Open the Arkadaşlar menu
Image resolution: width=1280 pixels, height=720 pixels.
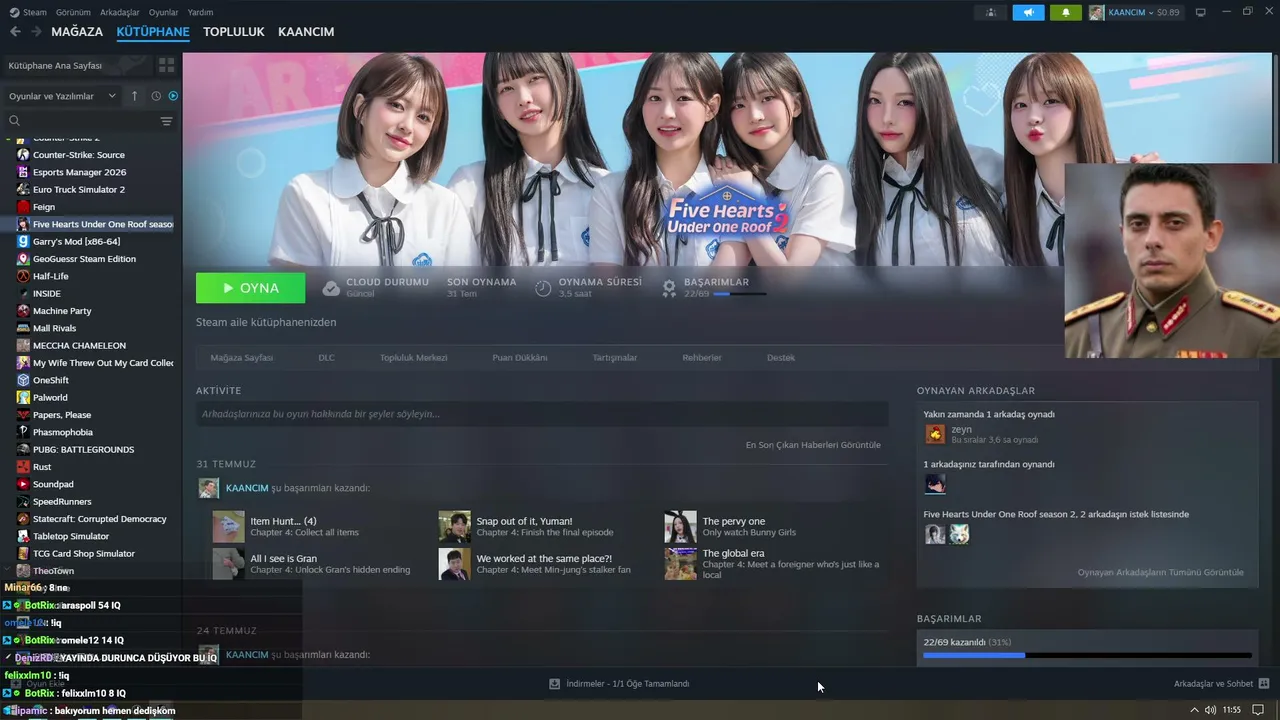coord(120,12)
